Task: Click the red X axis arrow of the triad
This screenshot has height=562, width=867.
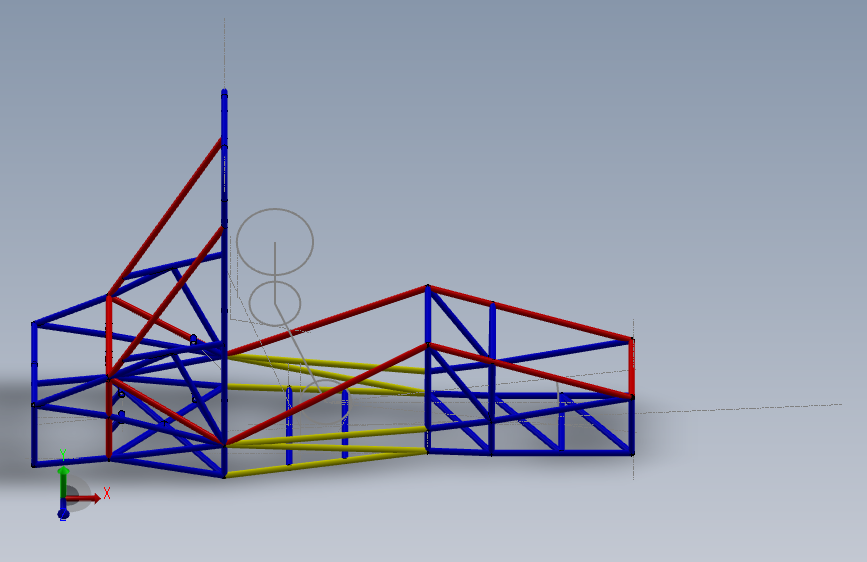Action: 83,498
